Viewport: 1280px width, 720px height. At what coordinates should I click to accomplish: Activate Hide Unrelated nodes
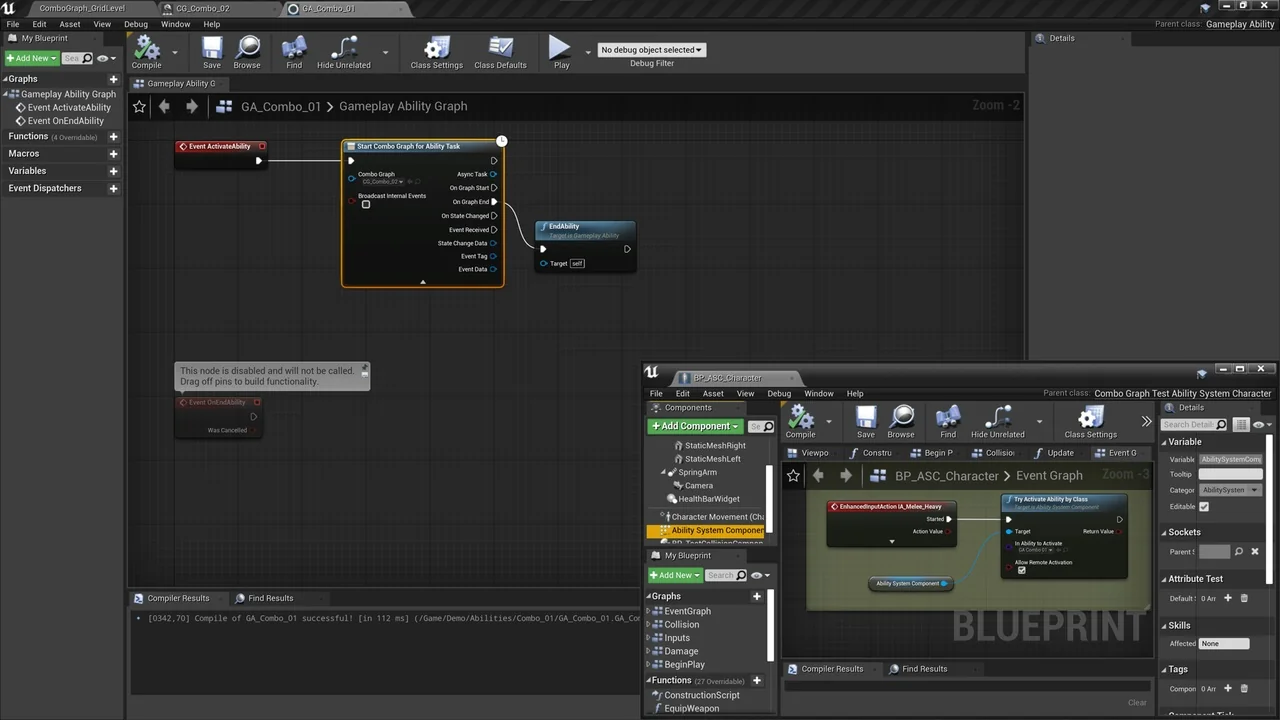[x=343, y=51]
